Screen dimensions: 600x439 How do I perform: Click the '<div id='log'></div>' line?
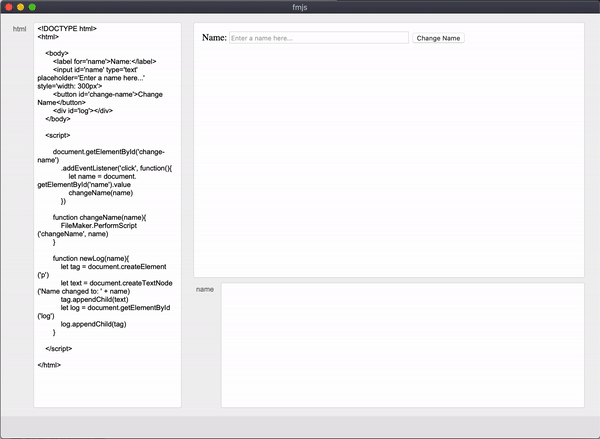pos(83,111)
